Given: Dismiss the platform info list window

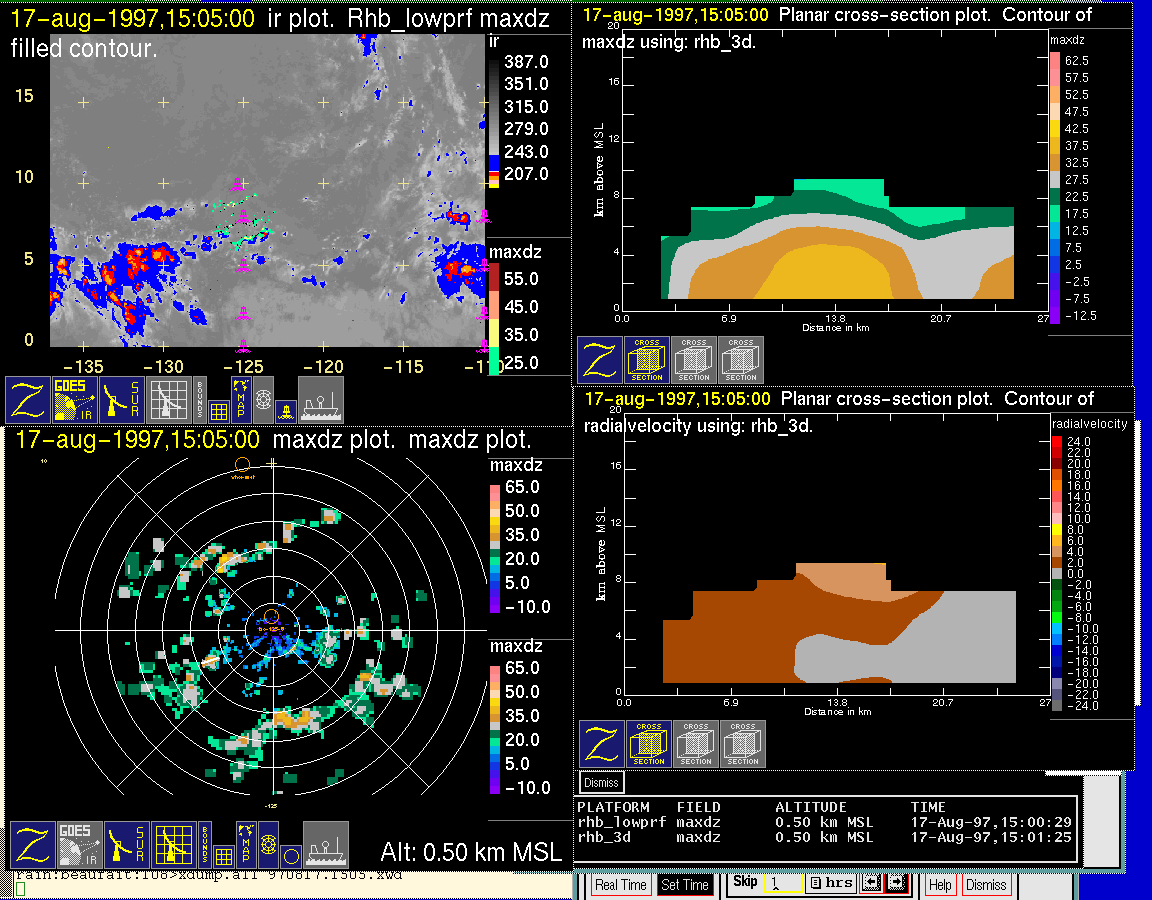Looking at the screenshot, I should click(x=601, y=782).
